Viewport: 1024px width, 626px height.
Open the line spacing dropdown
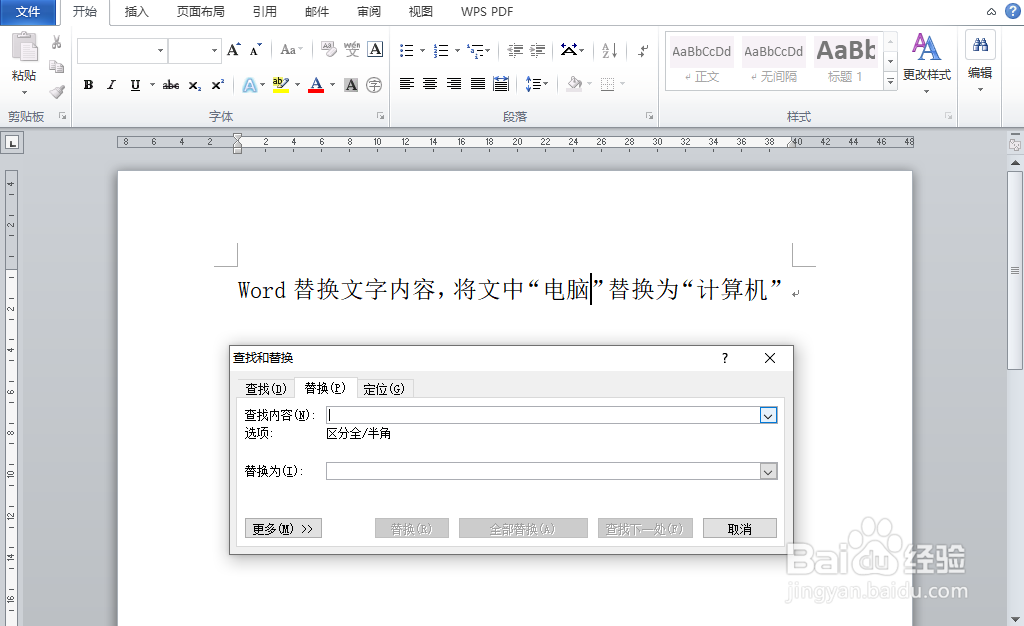(x=545, y=82)
